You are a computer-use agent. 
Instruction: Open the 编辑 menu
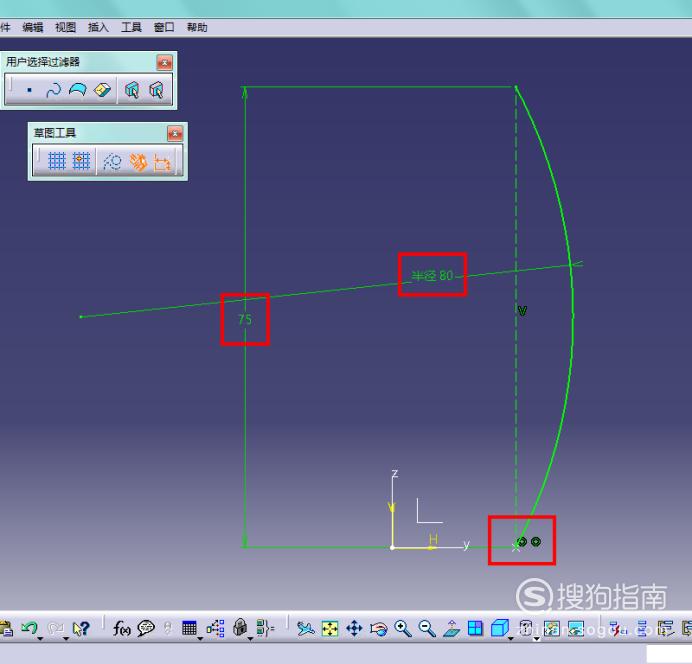(33, 27)
